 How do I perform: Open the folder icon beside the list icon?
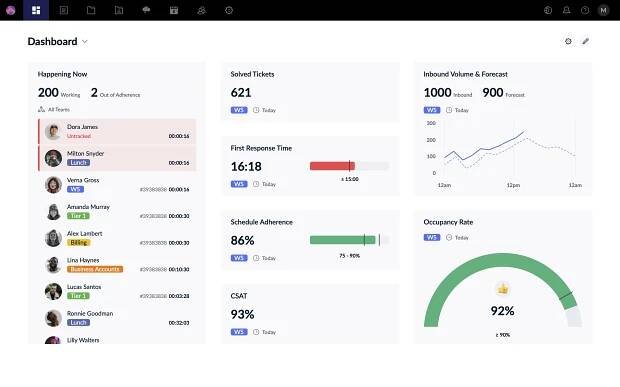coord(91,10)
